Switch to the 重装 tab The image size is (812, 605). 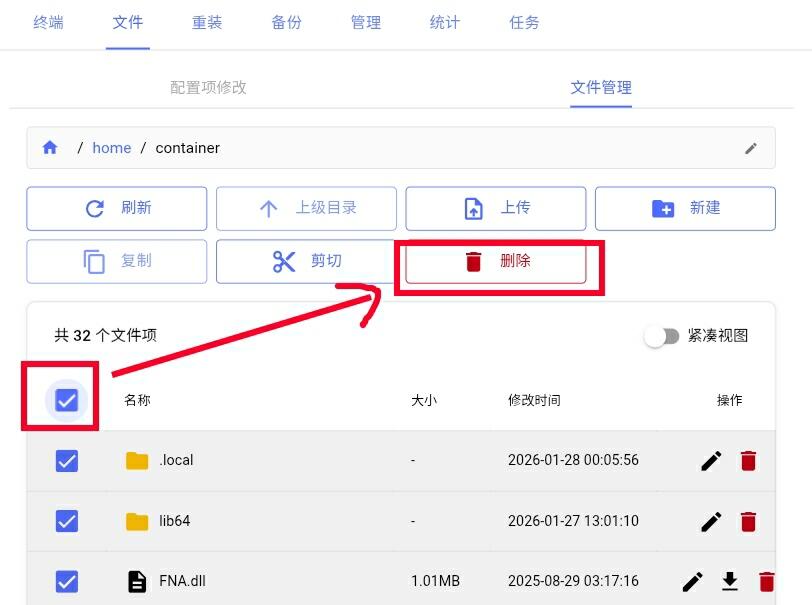[207, 23]
